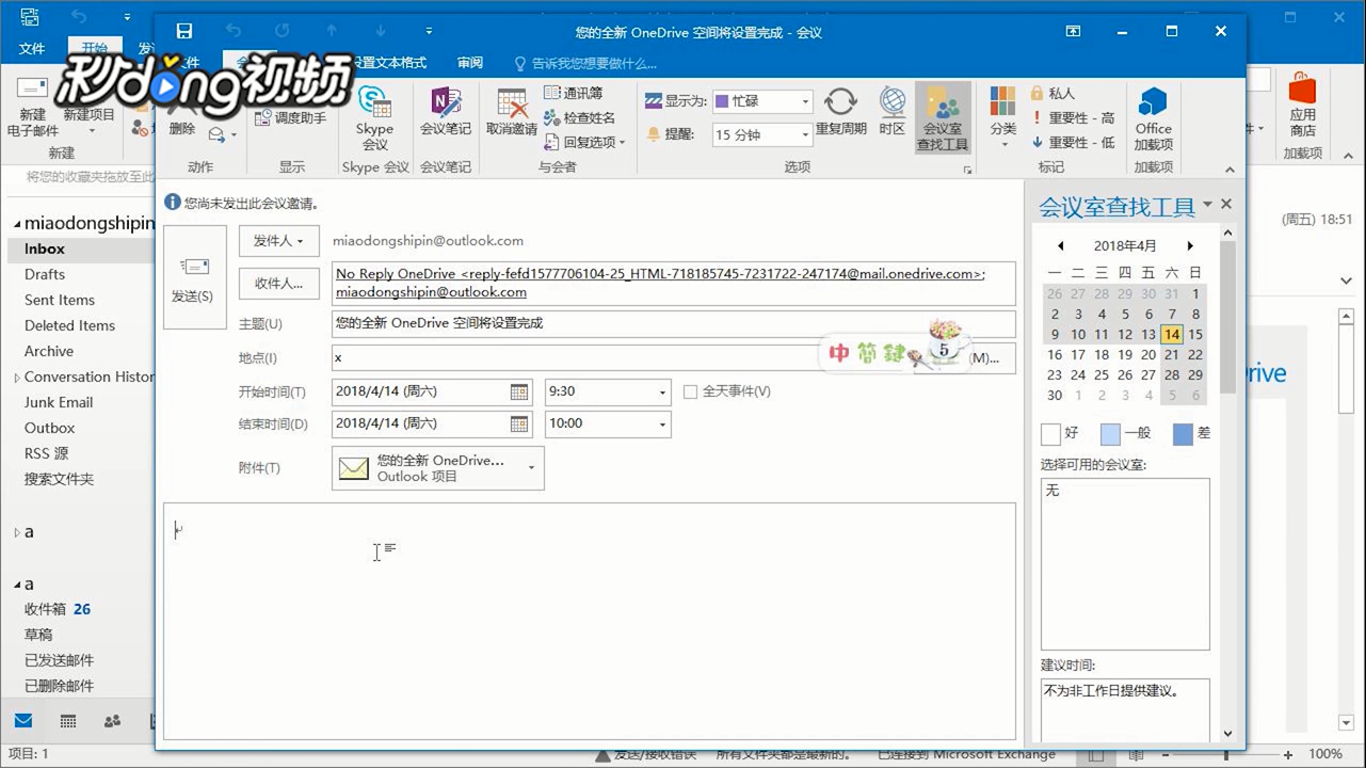Screen dimensions: 1366x768
Task: Switch to Calendar view in navigation bar
Action: pos(68,721)
